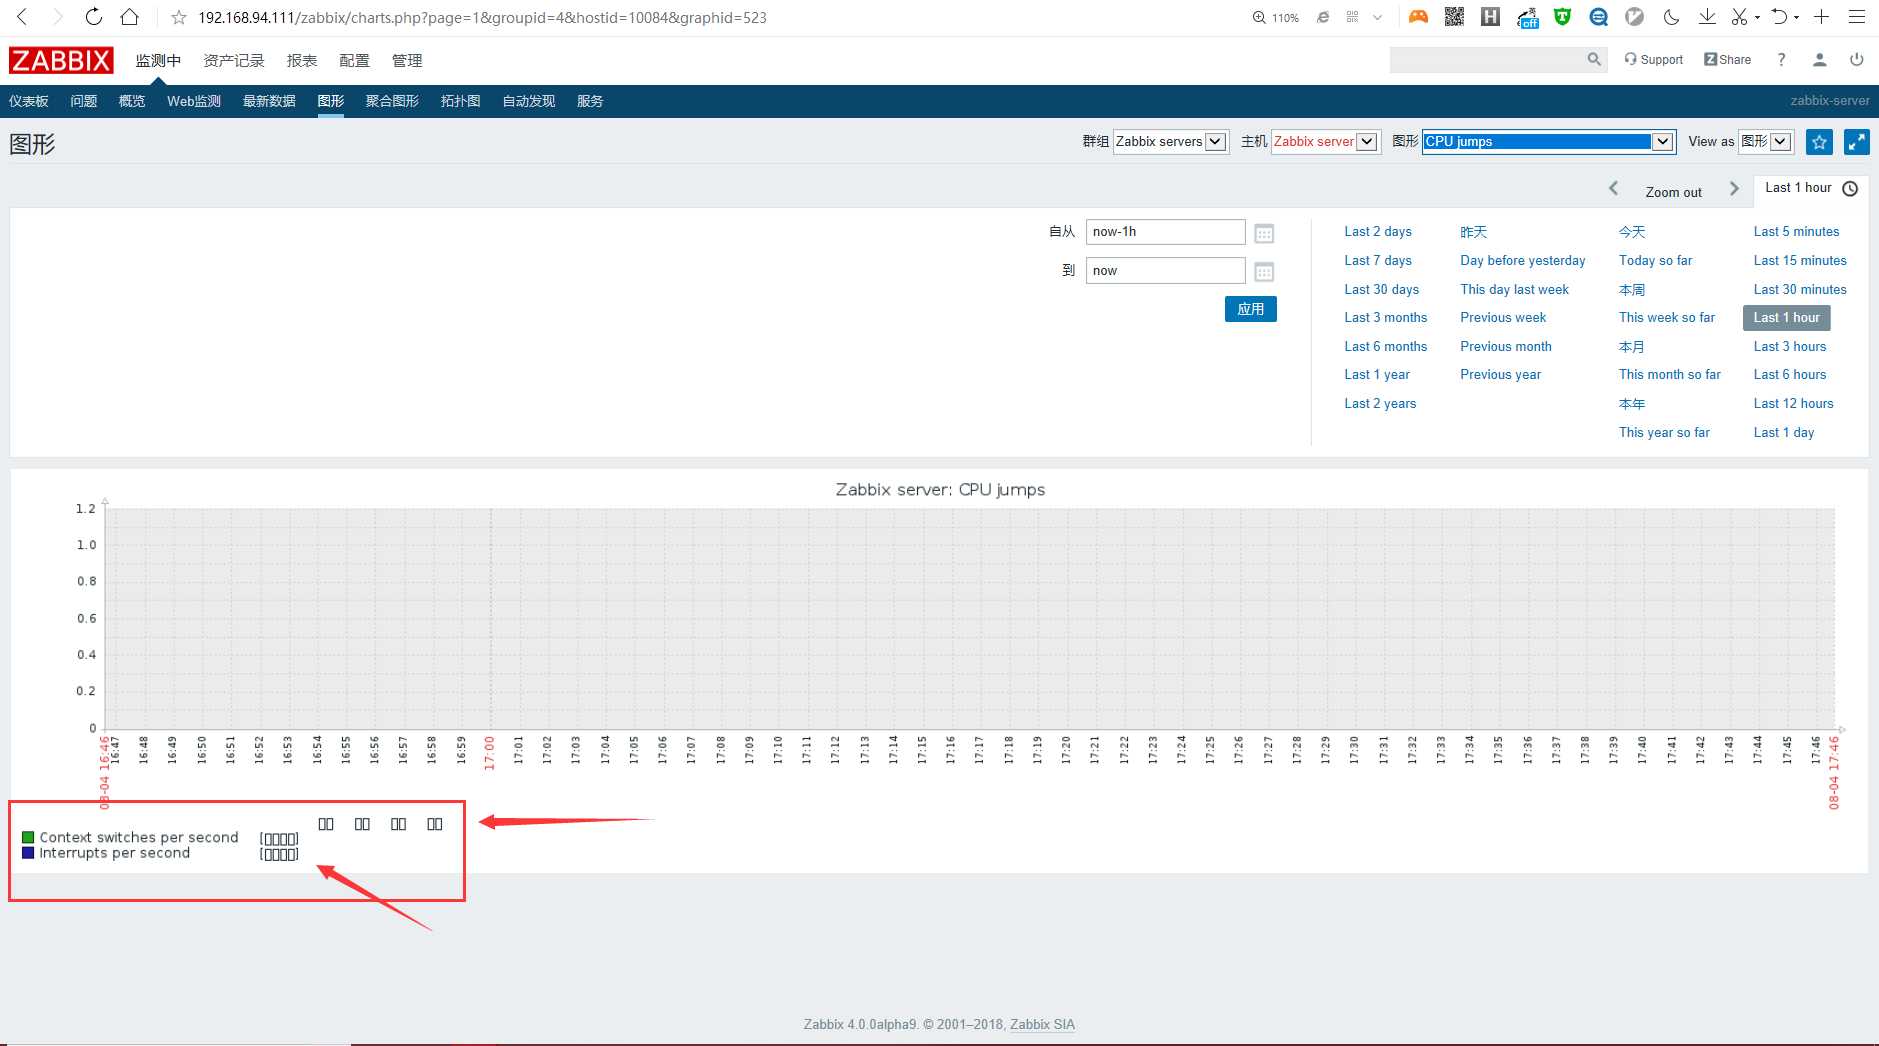Image resolution: width=1879 pixels, height=1046 pixels.
Task: Open a new tab with plus icon
Action: 1821,17
